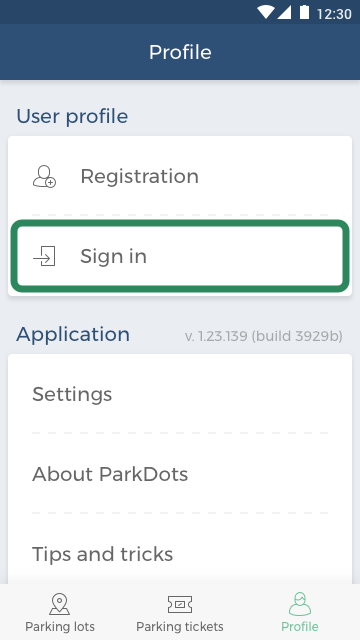Viewport: 360px width, 640px height.
Task: Open the Settings entry
Action: pos(180,394)
